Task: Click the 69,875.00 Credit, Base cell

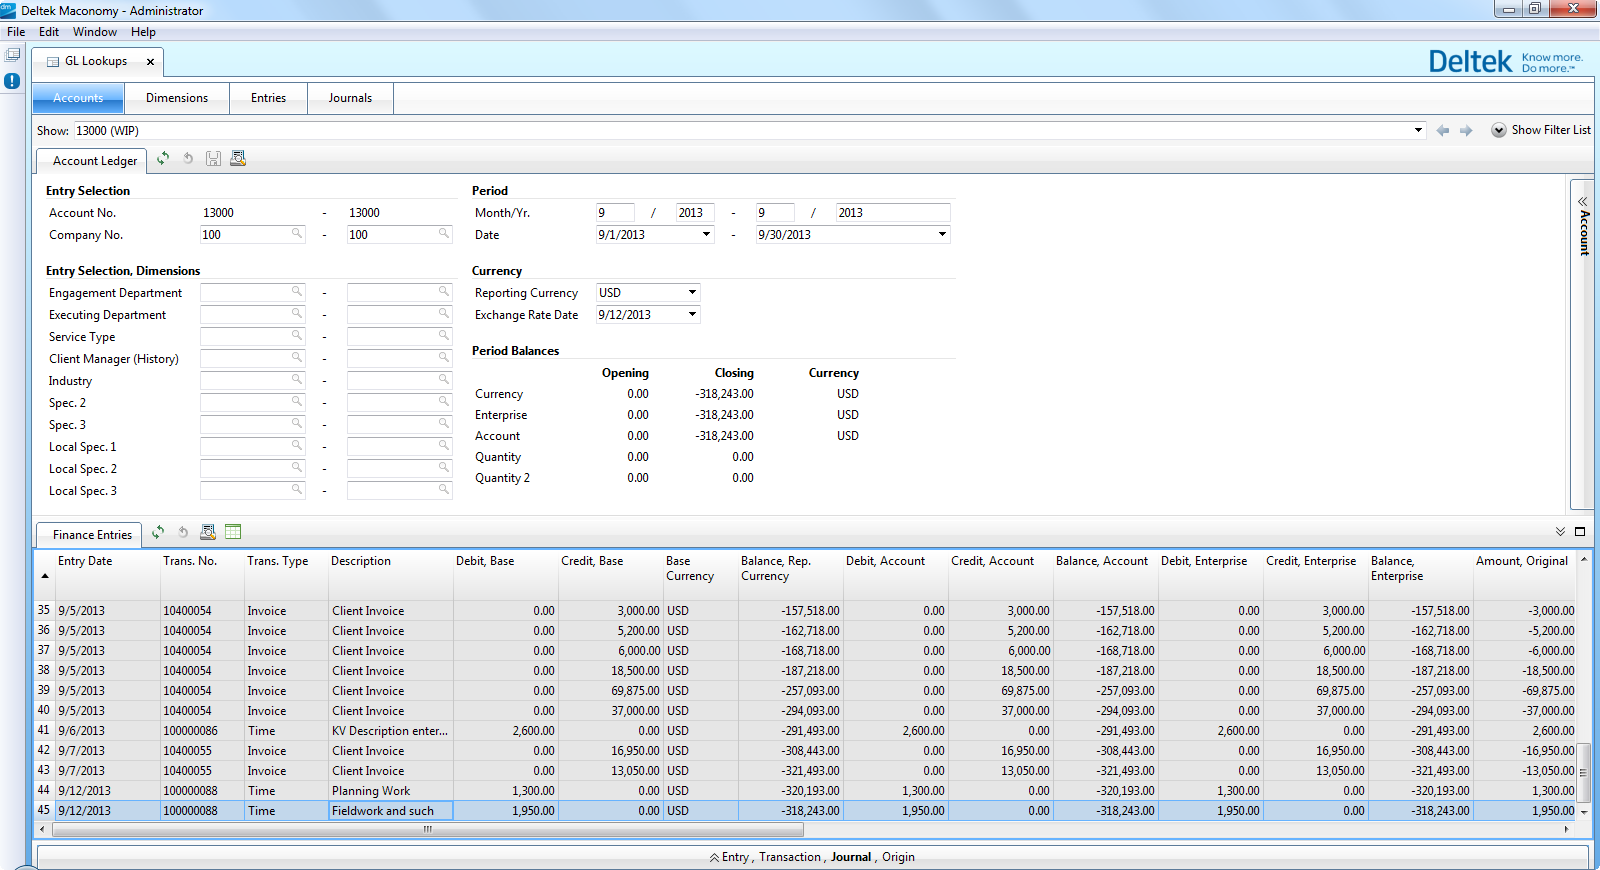Action: pos(610,691)
